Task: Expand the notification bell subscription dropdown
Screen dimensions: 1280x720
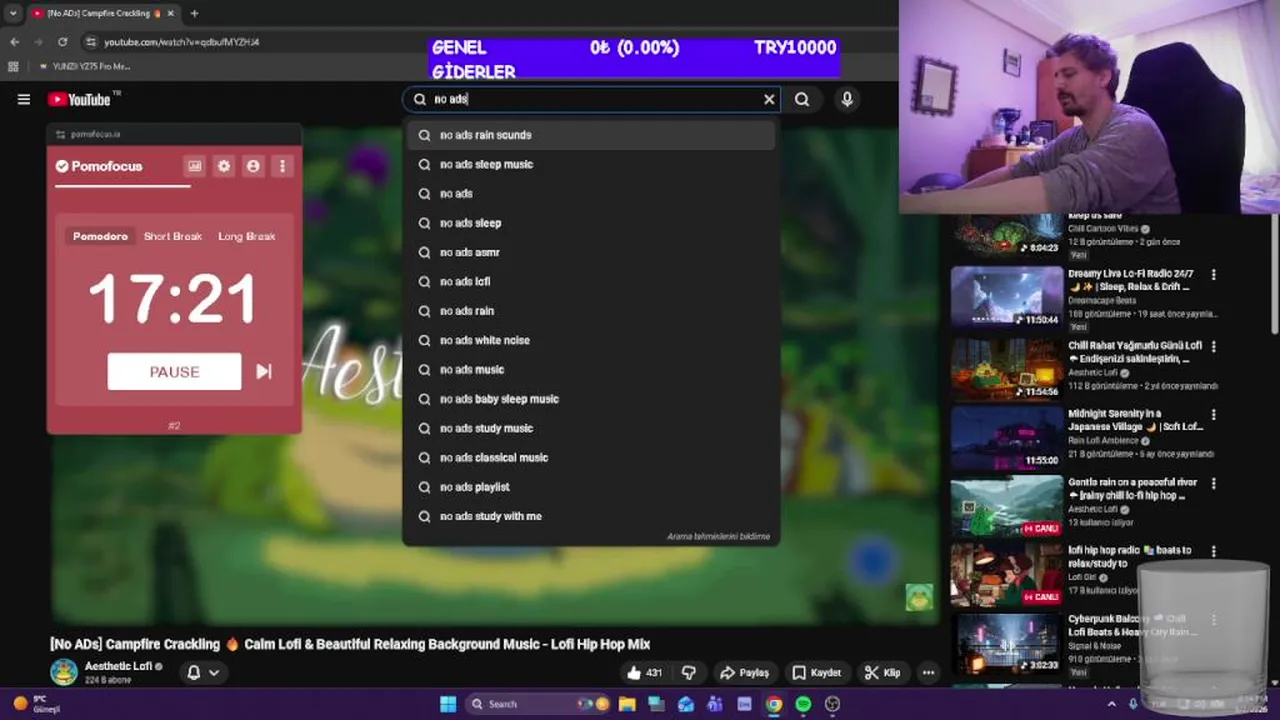Action: (203, 672)
